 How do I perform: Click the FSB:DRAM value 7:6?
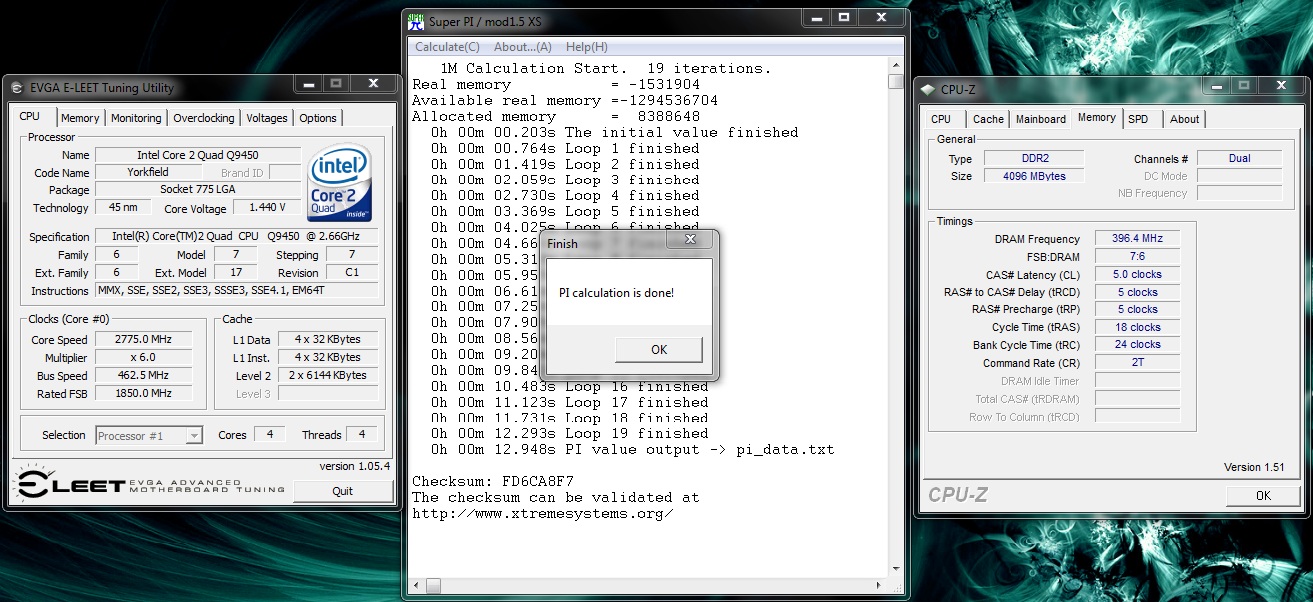[1138, 256]
